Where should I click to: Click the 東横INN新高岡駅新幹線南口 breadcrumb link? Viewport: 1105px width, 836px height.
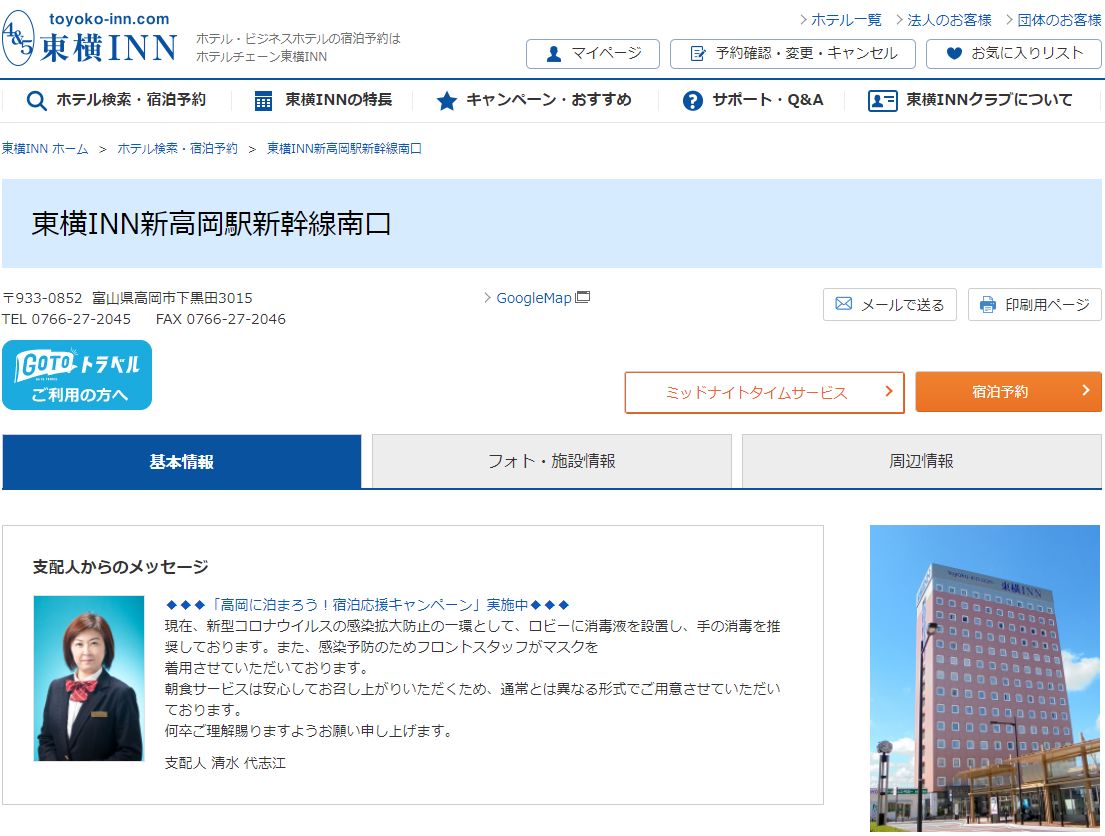tap(345, 149)
